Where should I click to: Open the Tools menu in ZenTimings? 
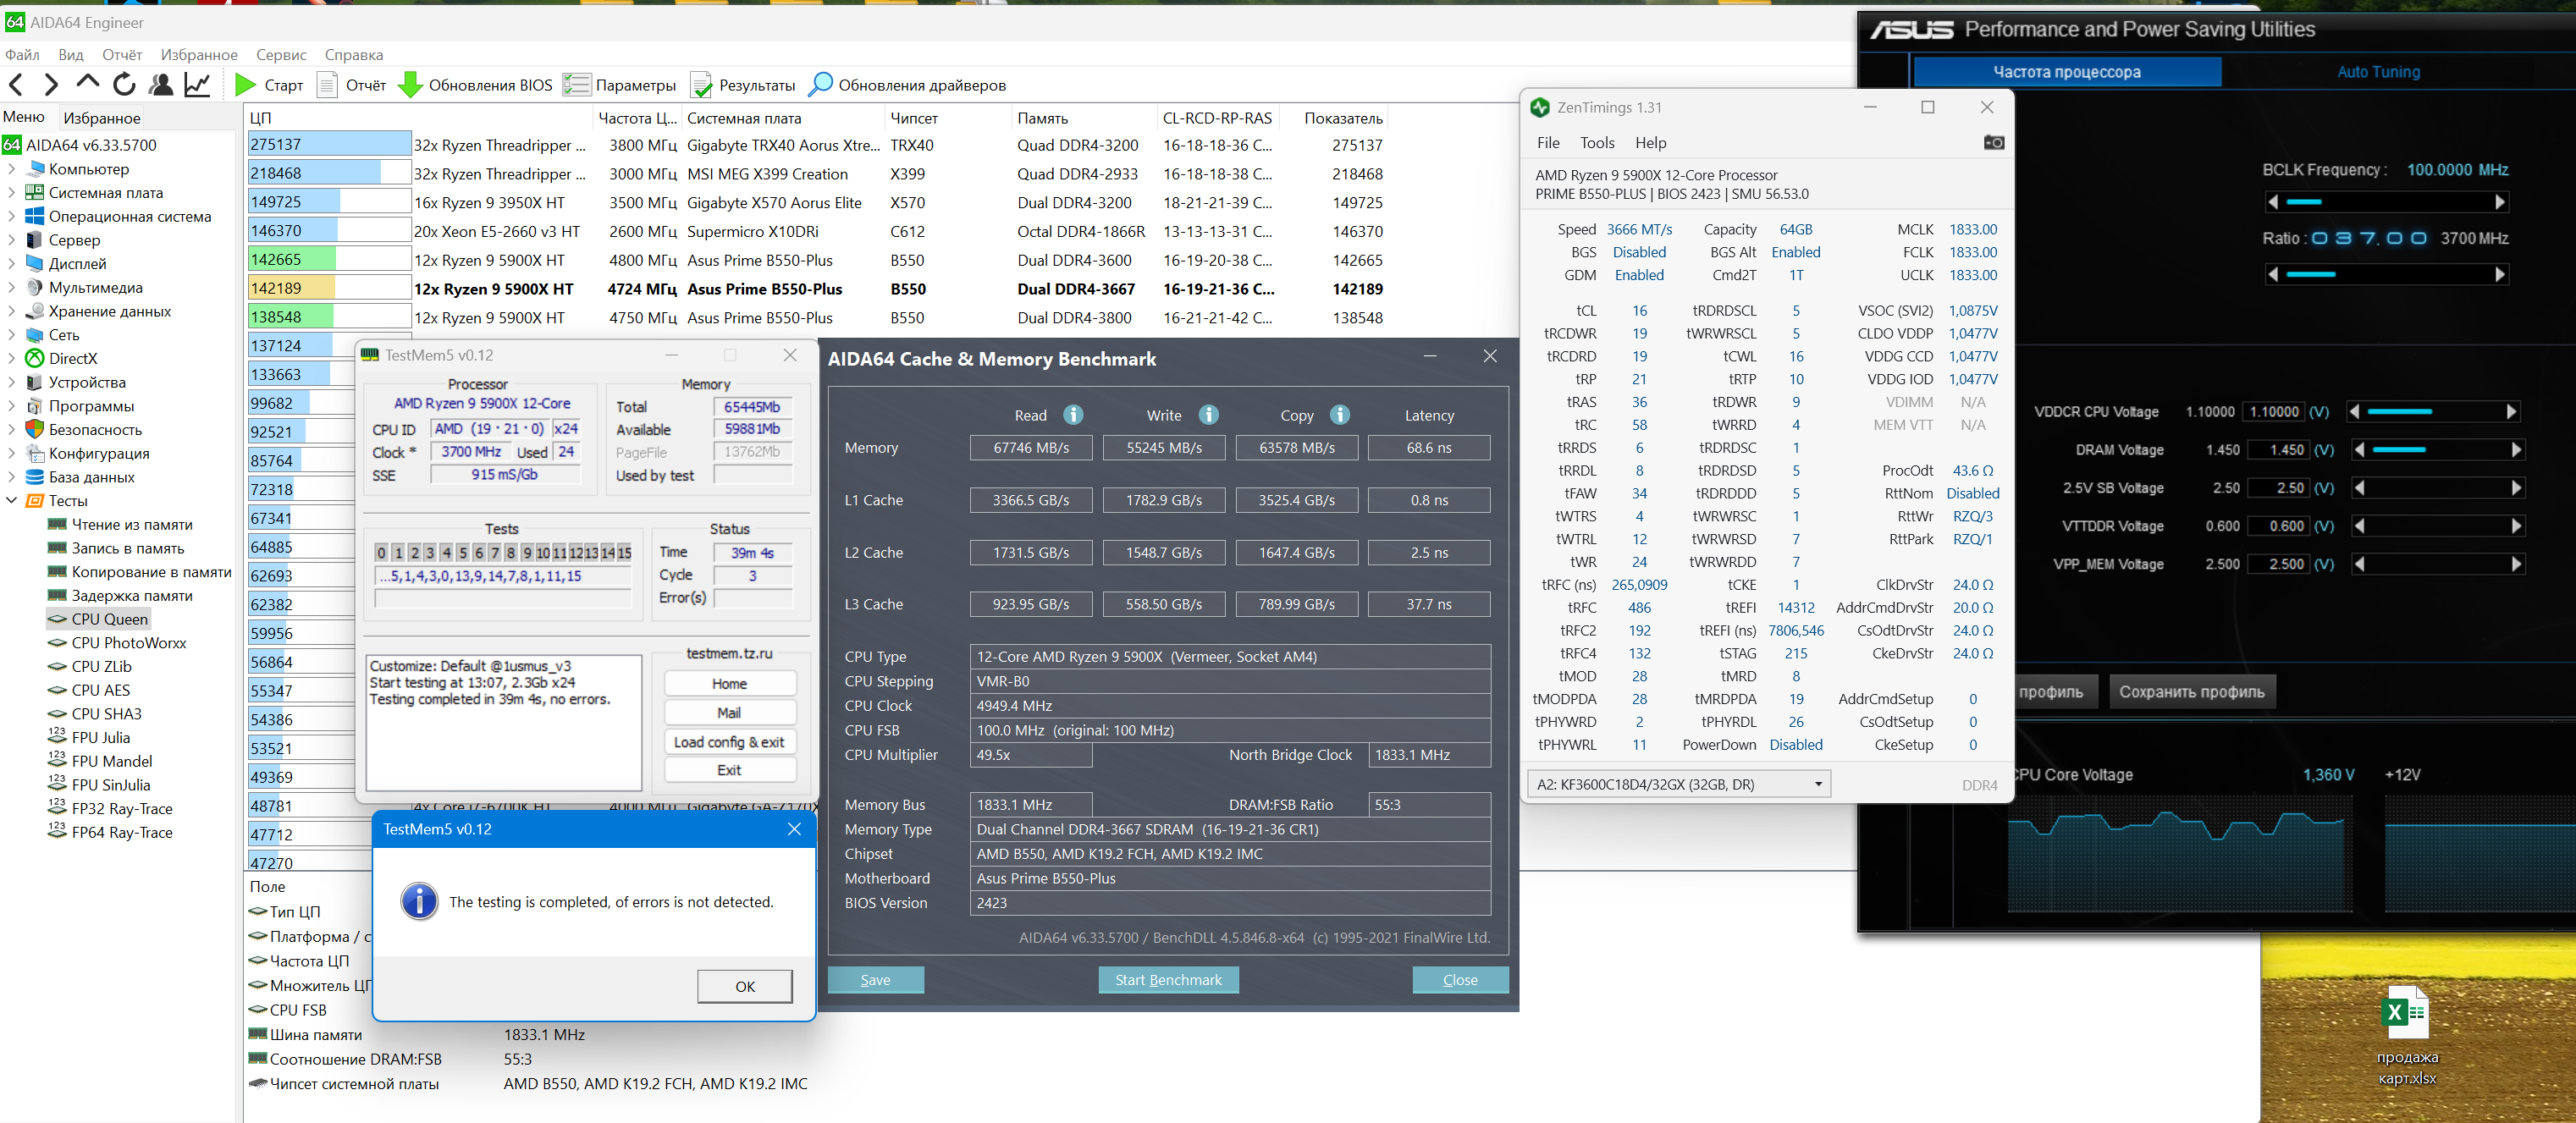pos(1596,143)
